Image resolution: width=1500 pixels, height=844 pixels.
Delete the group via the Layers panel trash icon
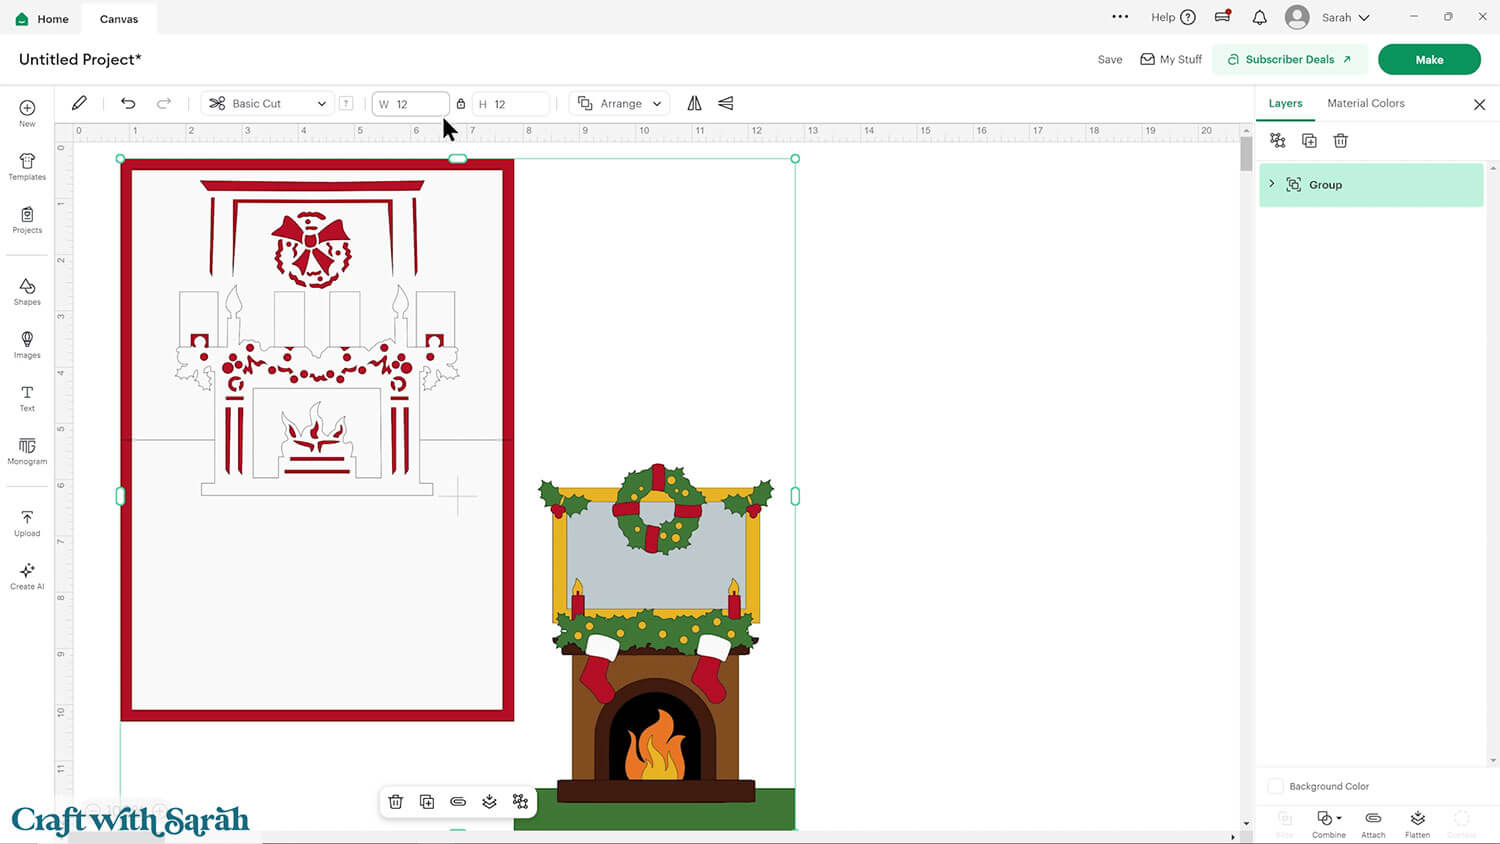tap(1340, 140)
